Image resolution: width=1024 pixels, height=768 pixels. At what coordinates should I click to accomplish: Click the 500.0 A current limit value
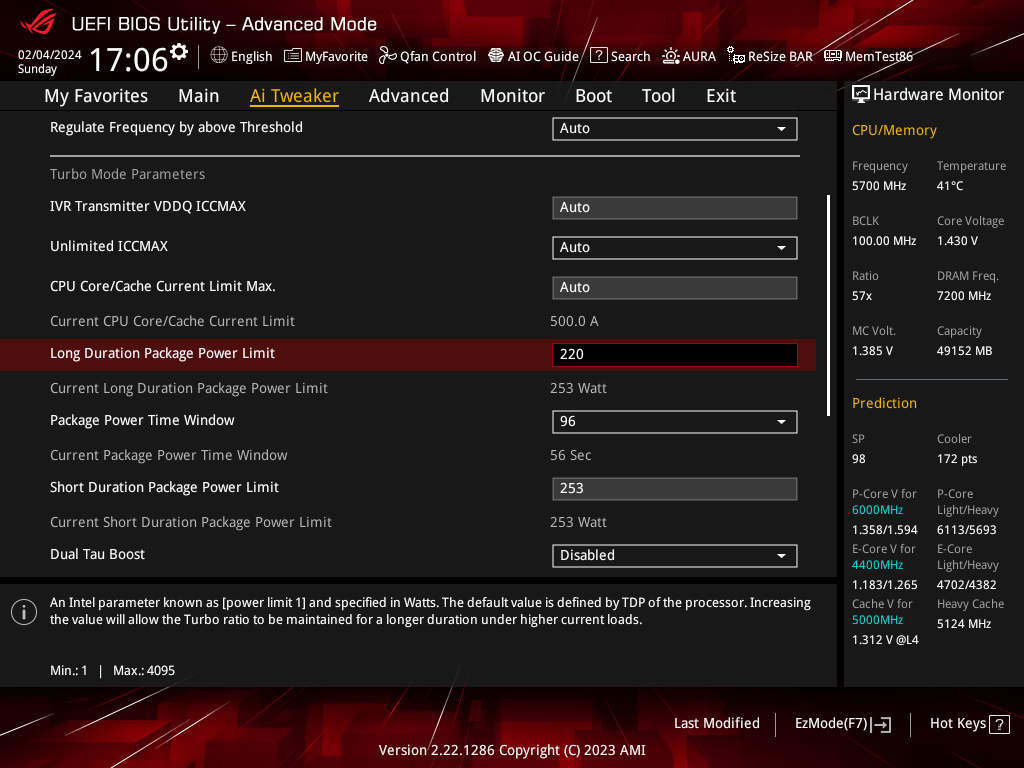click(574, 321)
